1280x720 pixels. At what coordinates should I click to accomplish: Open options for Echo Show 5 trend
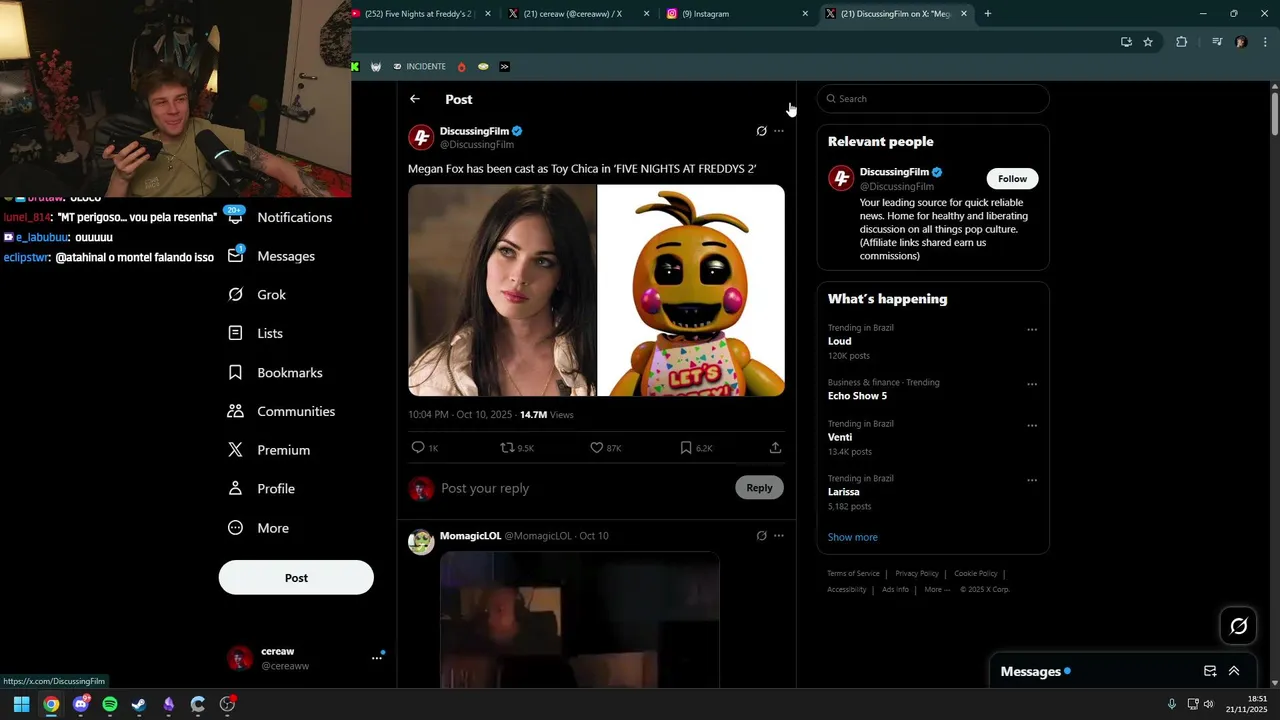tap(1032, 384)
